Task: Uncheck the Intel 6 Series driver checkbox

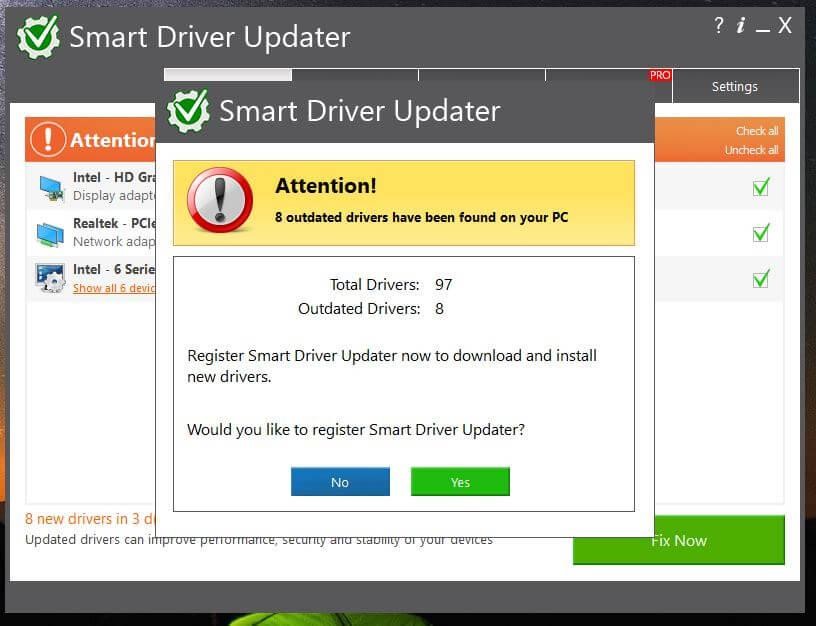Action: coord(761,279)
